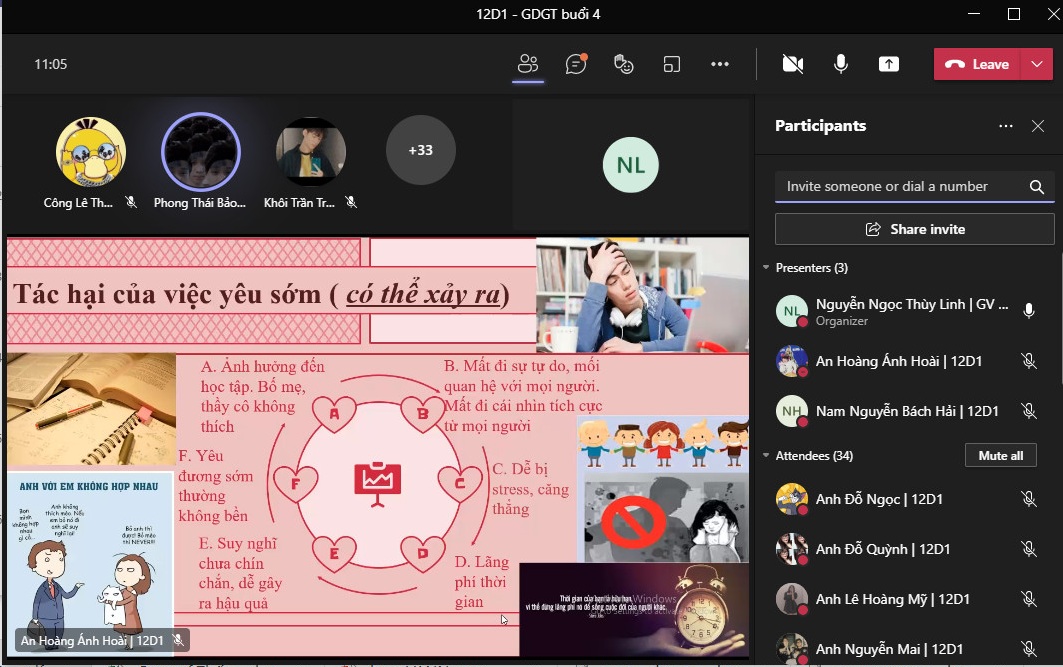Click the Leave meeting button
This screenshot has height=667, width=1063.
tap(977, 64)
